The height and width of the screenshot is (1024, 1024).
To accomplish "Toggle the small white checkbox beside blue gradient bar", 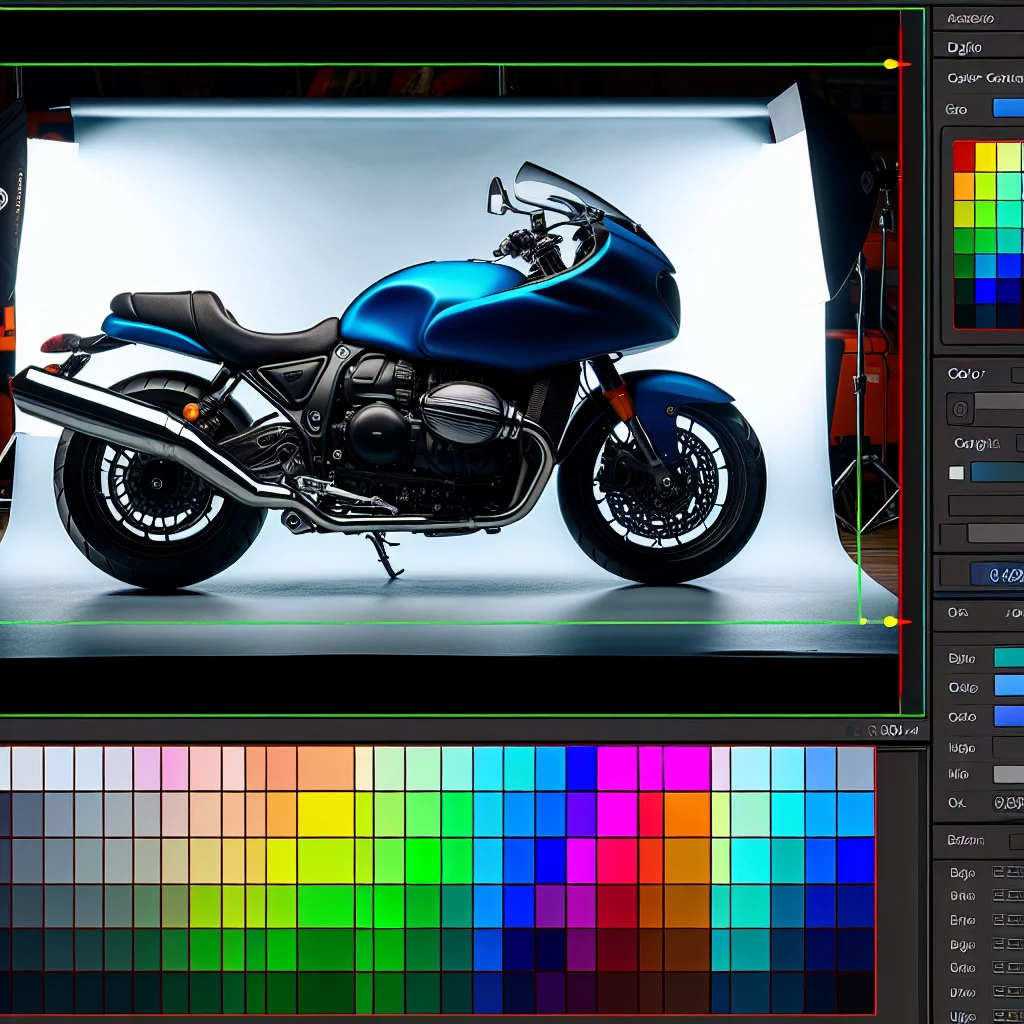I will 956,473.
